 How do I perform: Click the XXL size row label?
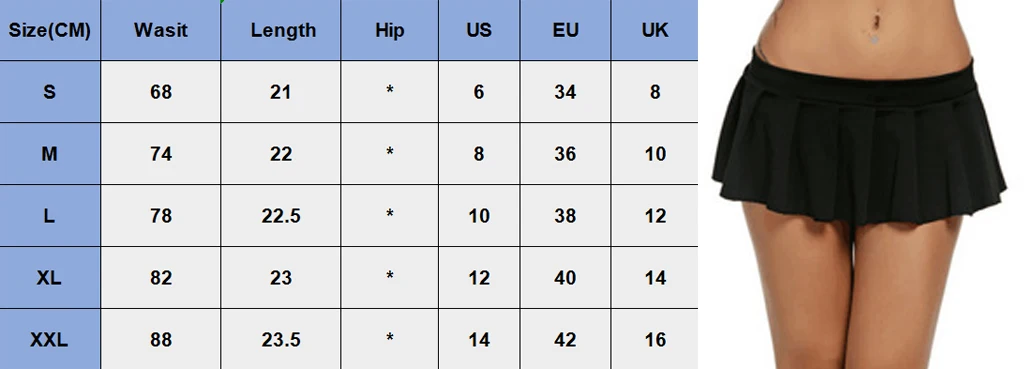(x=50, y=339)
